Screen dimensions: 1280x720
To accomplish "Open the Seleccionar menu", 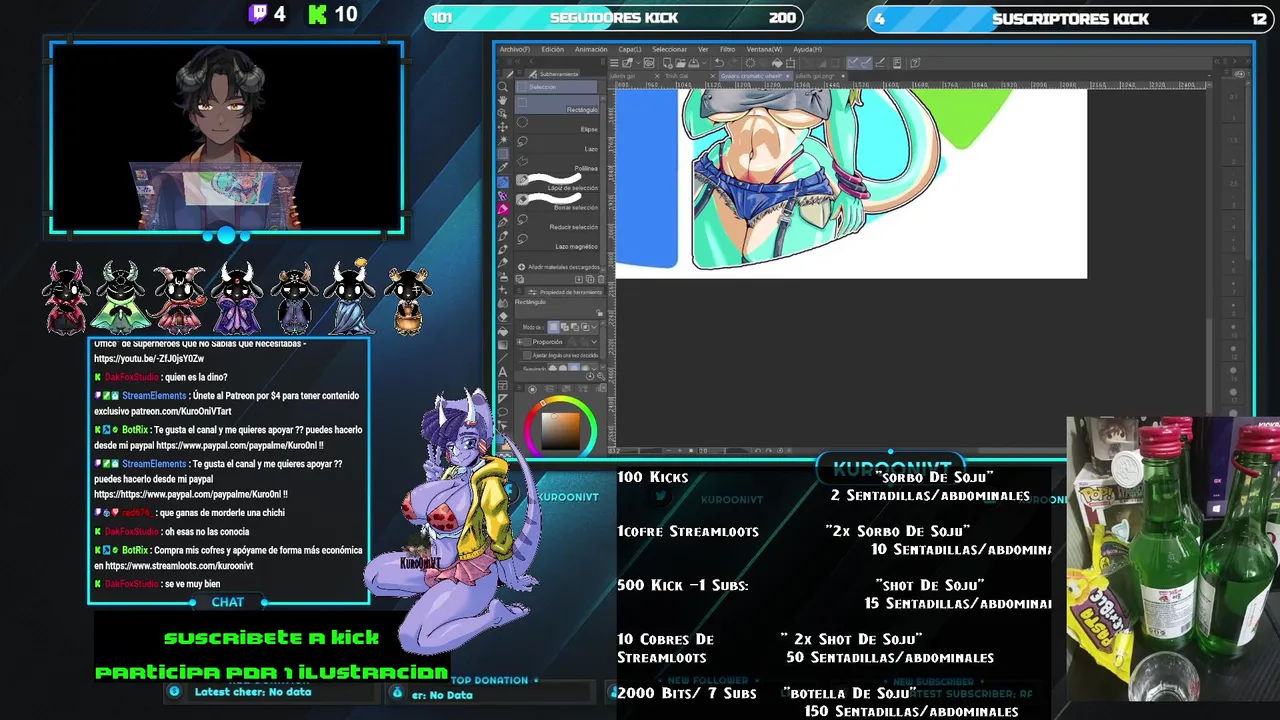I will pyautogui.click(x=669, y=49).
